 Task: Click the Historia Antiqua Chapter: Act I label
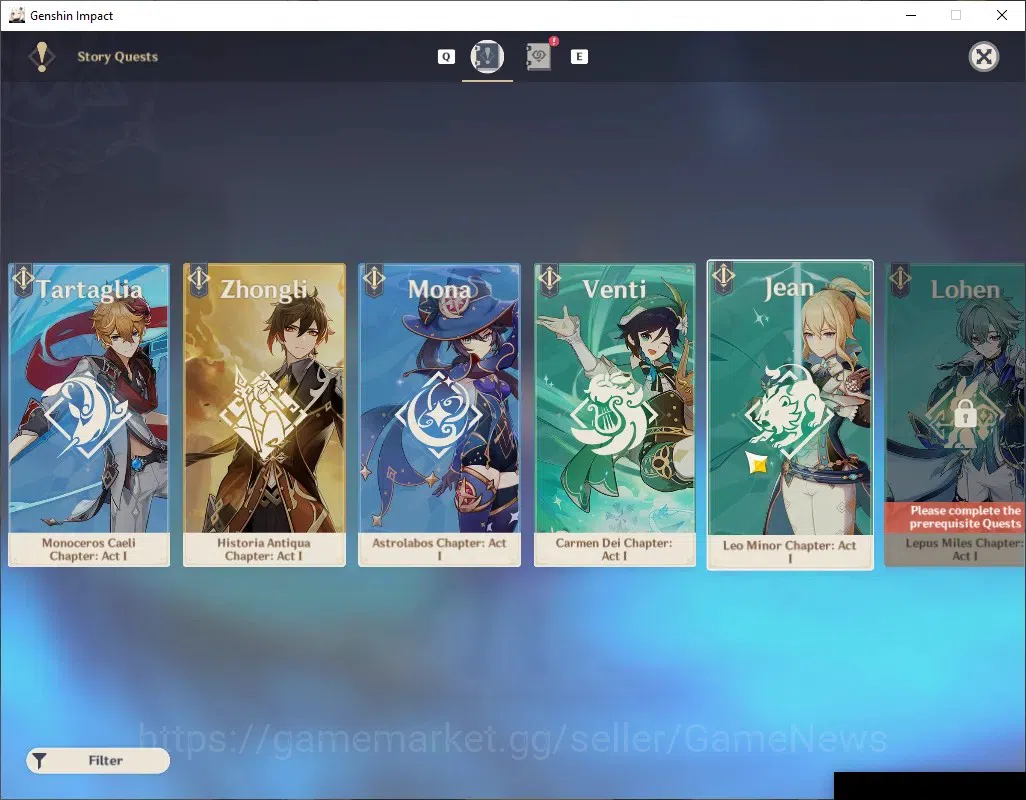tap(264, 549)
